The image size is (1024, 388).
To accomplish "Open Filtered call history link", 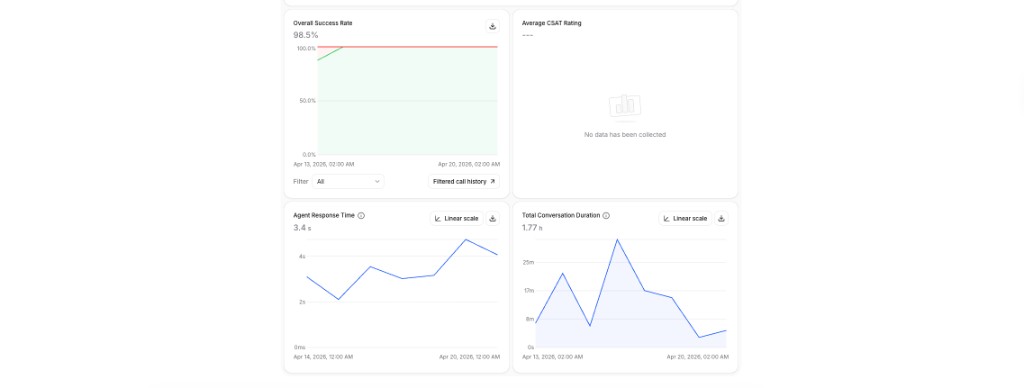I will pos(464,182).
